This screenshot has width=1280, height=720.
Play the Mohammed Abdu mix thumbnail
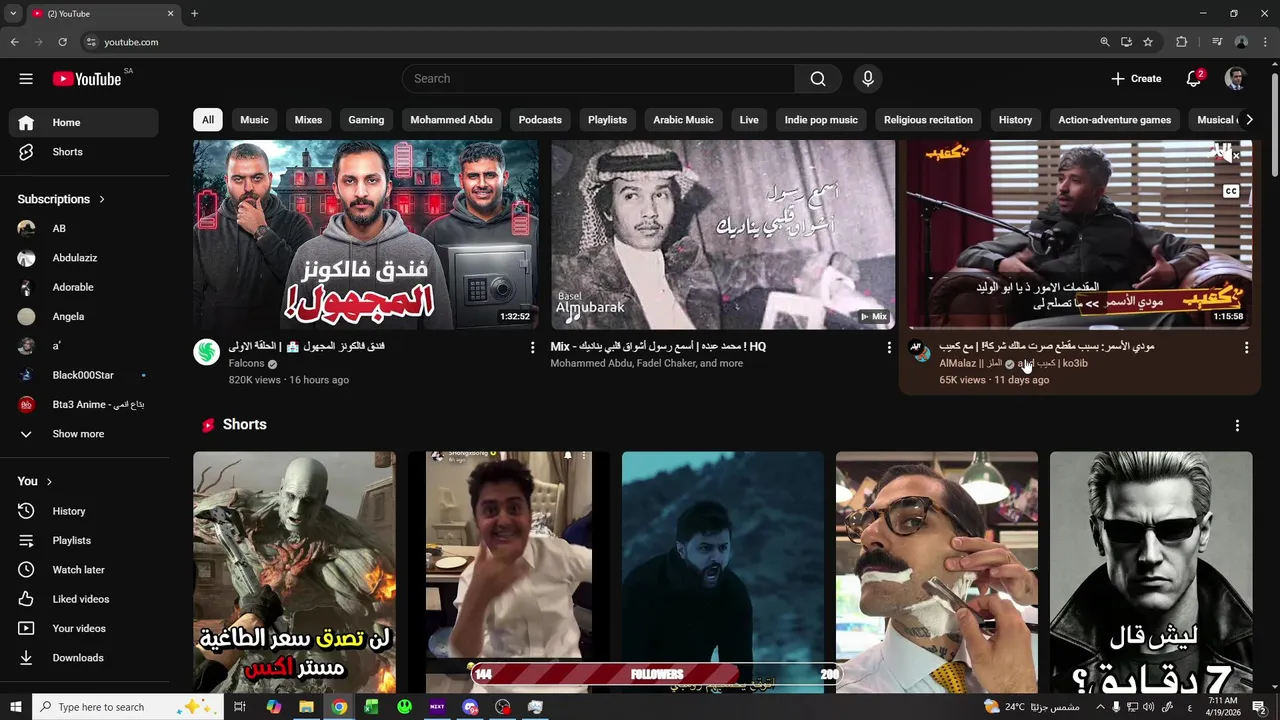723,235
